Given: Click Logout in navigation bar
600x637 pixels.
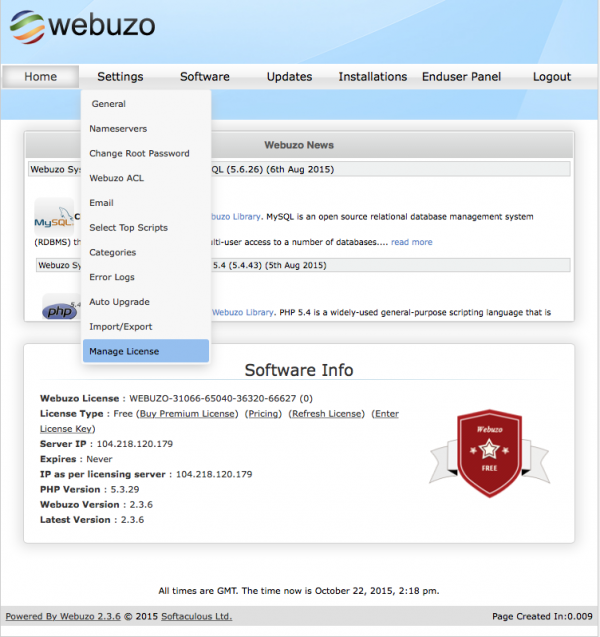Looking at the screenshot, I should point(552,77).
